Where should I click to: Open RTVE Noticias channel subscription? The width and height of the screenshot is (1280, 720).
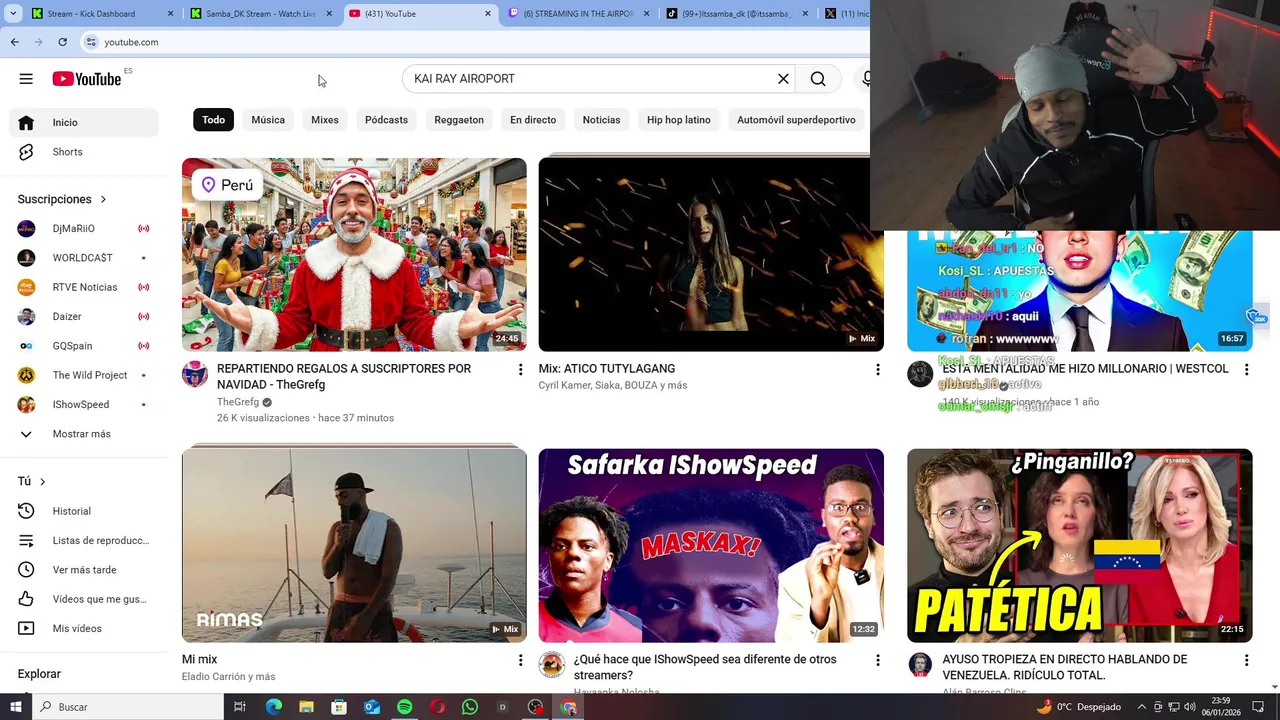pos(84,287)
